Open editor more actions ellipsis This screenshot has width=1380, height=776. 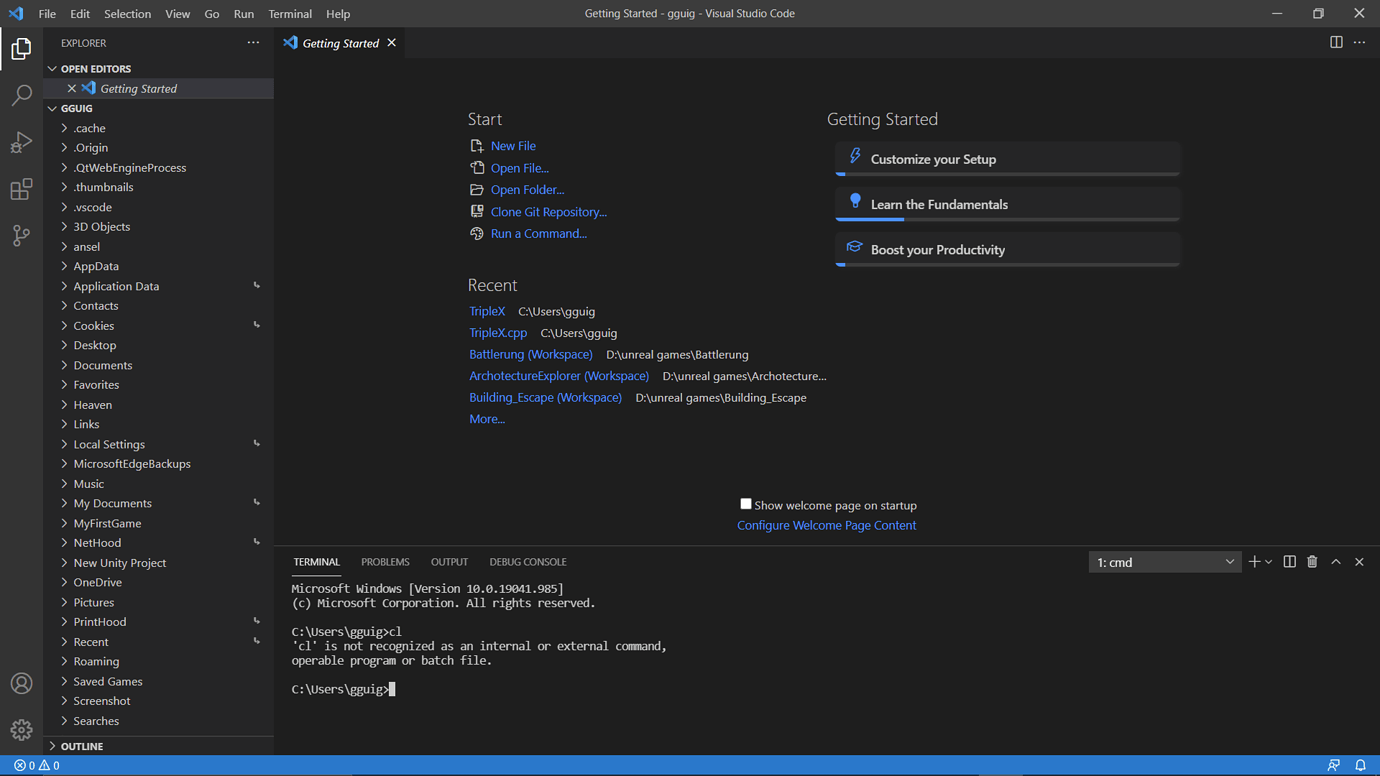(x=1359, y=42)
